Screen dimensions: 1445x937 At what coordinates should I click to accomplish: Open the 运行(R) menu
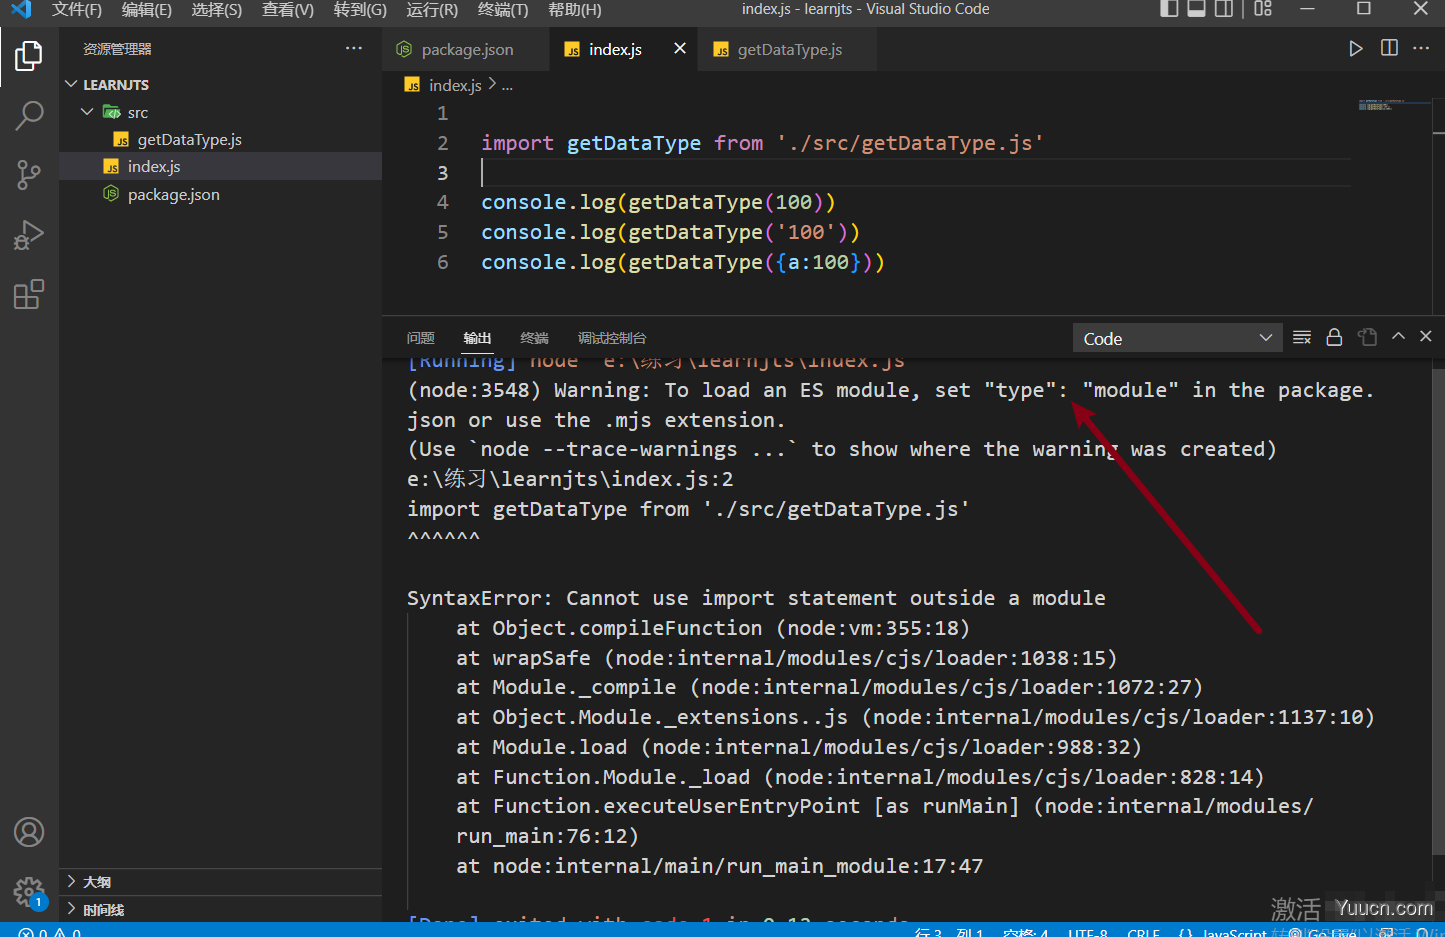tap(432, 9)
